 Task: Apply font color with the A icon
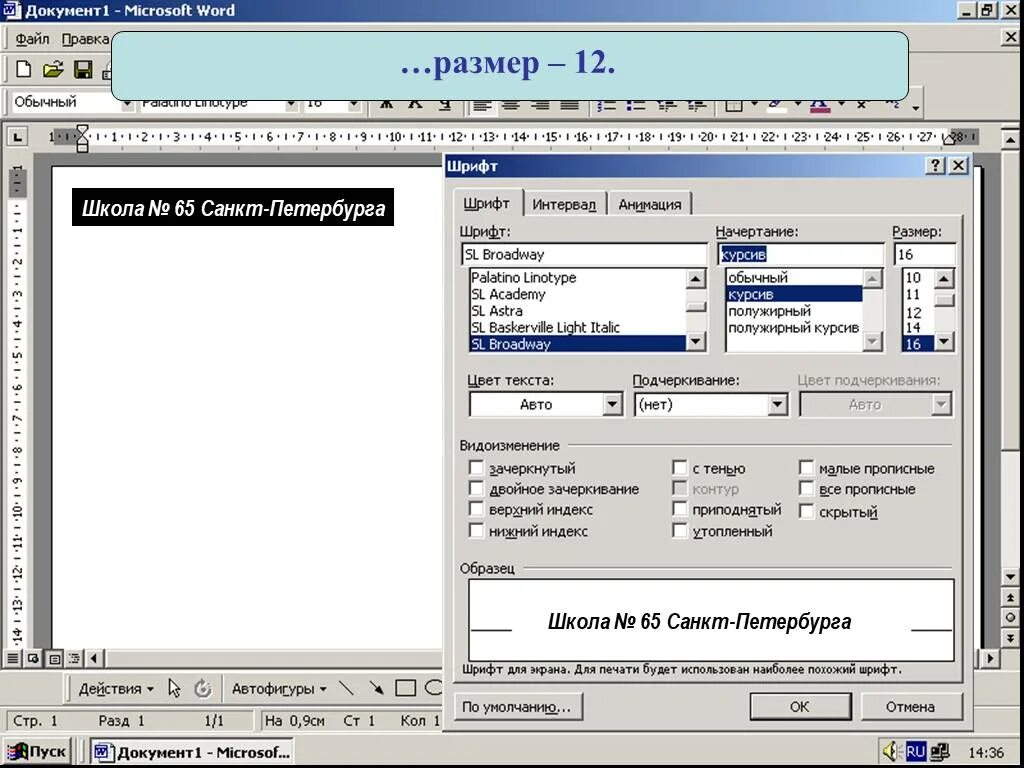pos(820,104)
